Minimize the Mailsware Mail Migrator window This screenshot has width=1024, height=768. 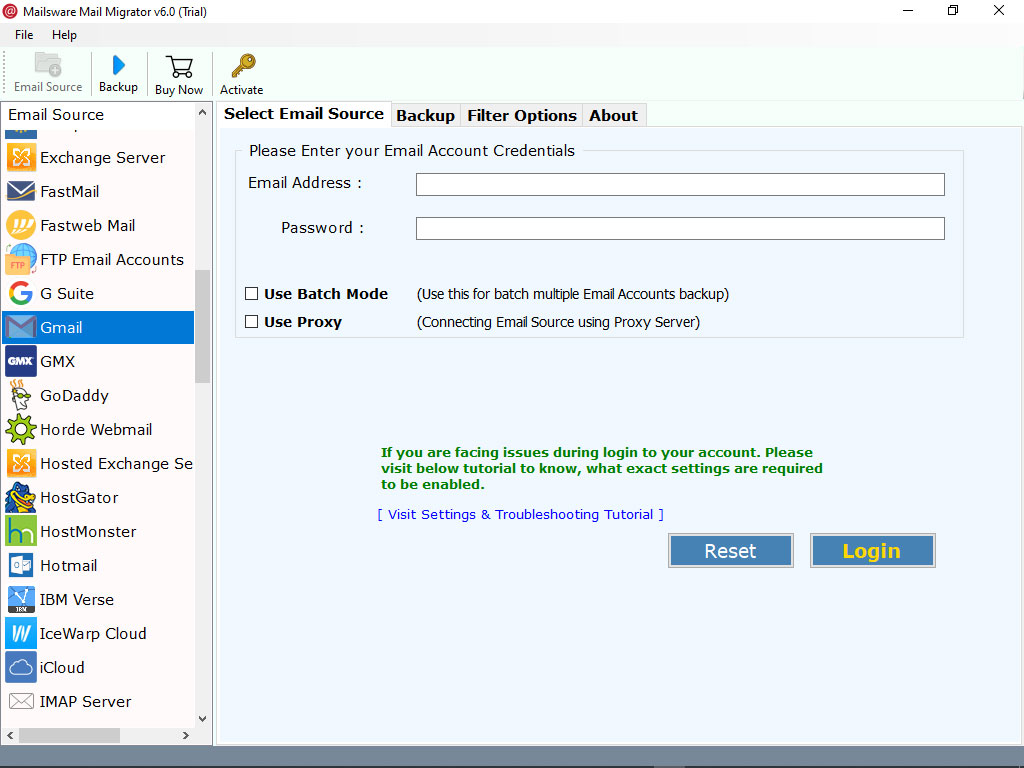click(908, 10)
